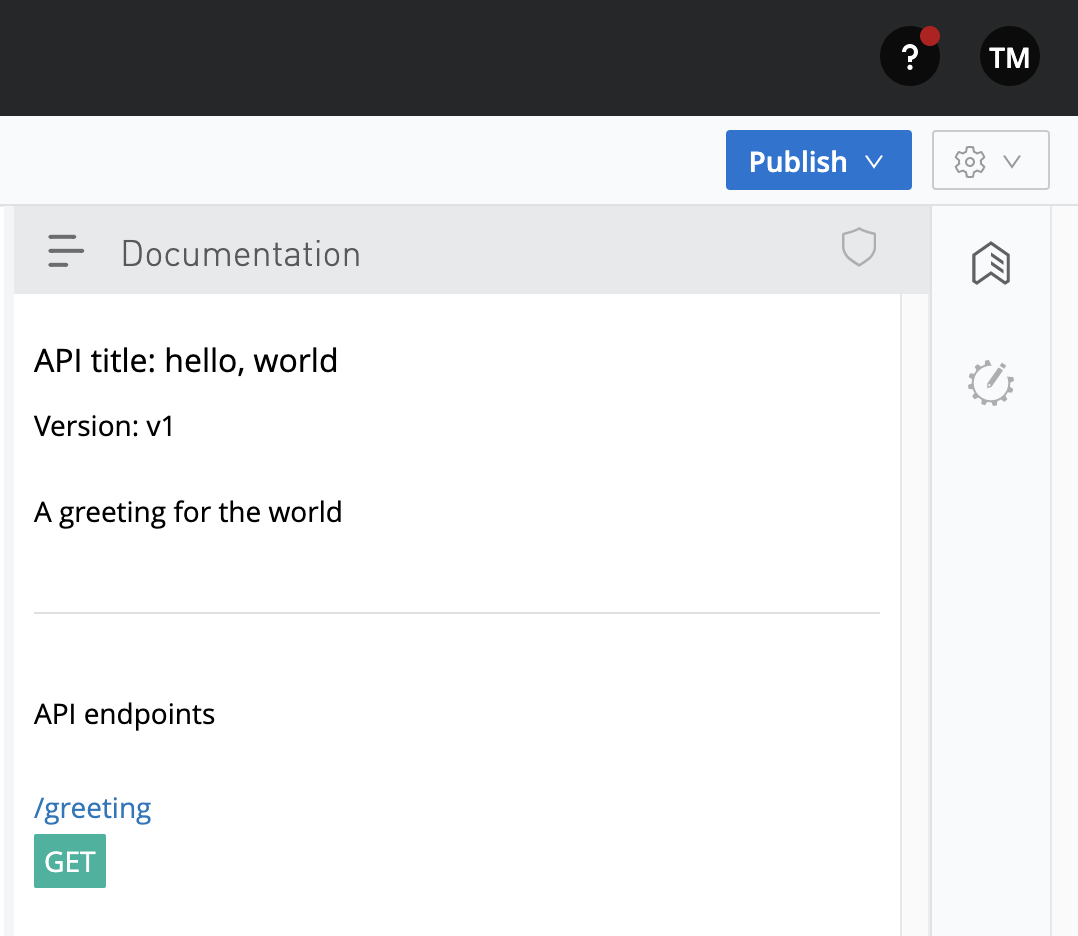The width and height of the screenshot is (1078, 936).
Task: Click the red notification badge on help
Action: point(930,37)
